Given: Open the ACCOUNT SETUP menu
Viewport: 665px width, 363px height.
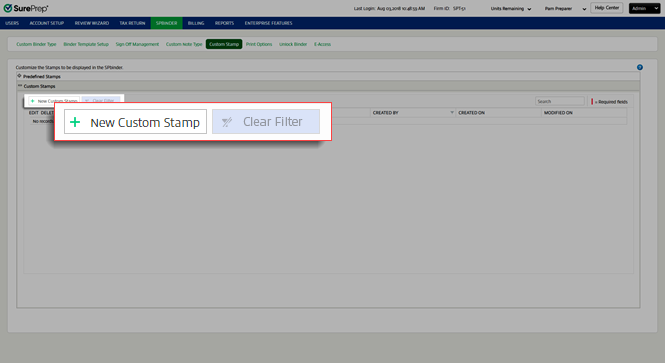Looking at the screenshot, I should tap(47, 23).
